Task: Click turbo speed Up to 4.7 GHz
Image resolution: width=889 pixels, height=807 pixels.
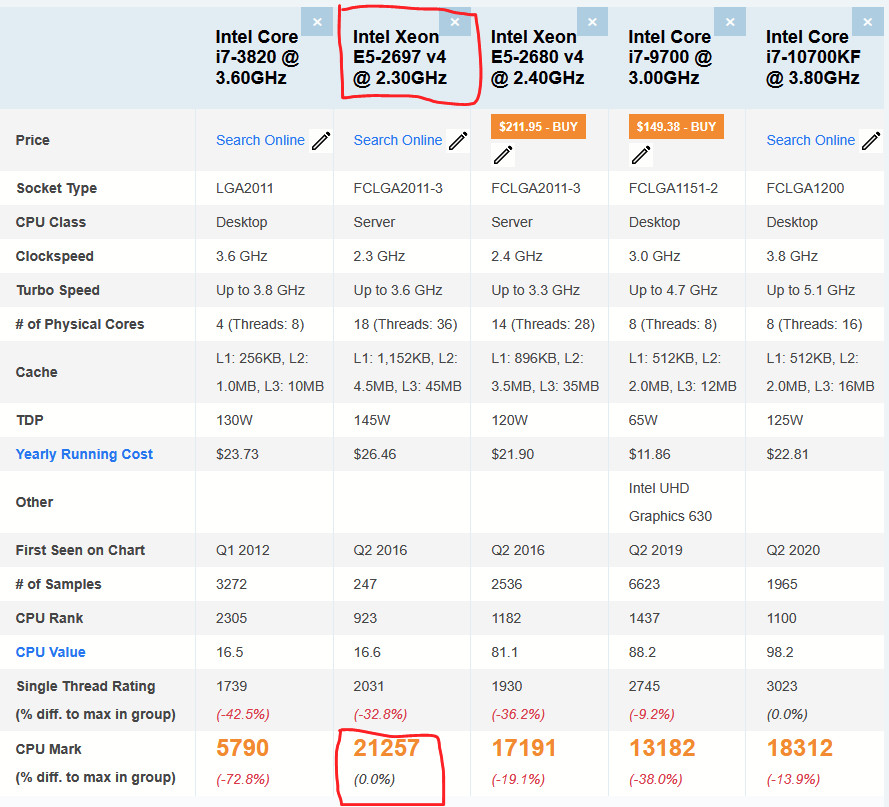Action: point(673,290)
